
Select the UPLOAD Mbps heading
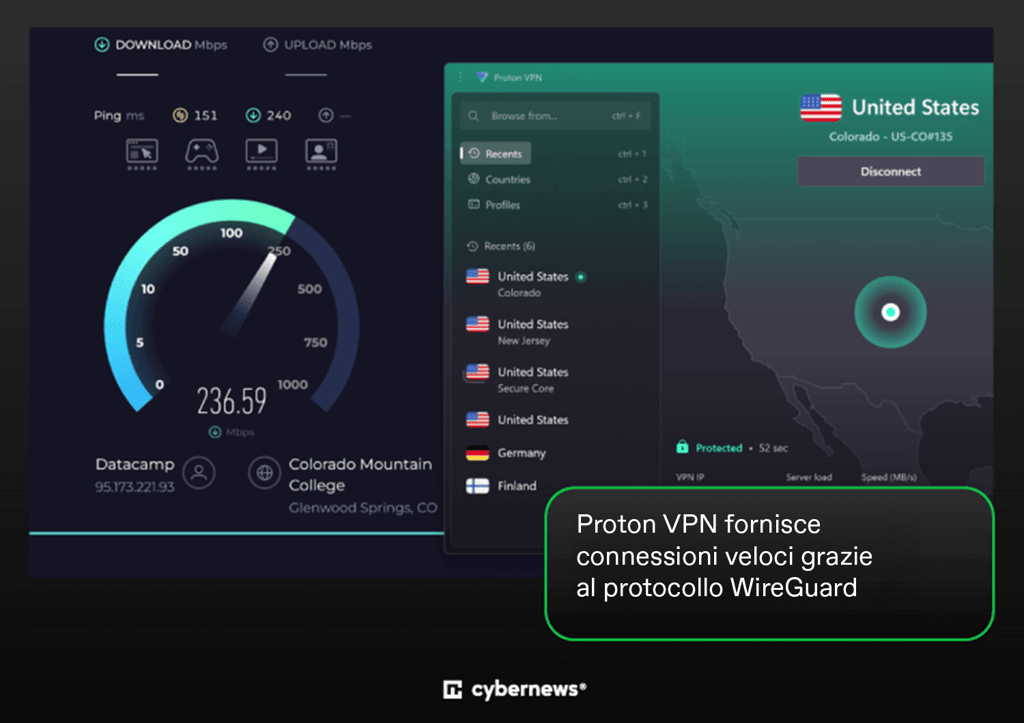pyautogui.click(x=328, y=44)
